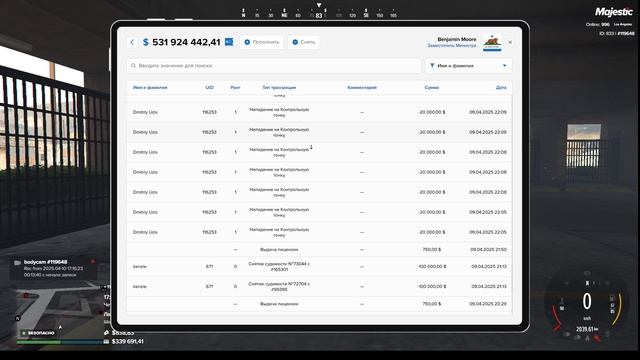The height and width of the screenshot is (360, 640).
Task: Click UID 671 in the №72704 row
Action: [209, 287]
